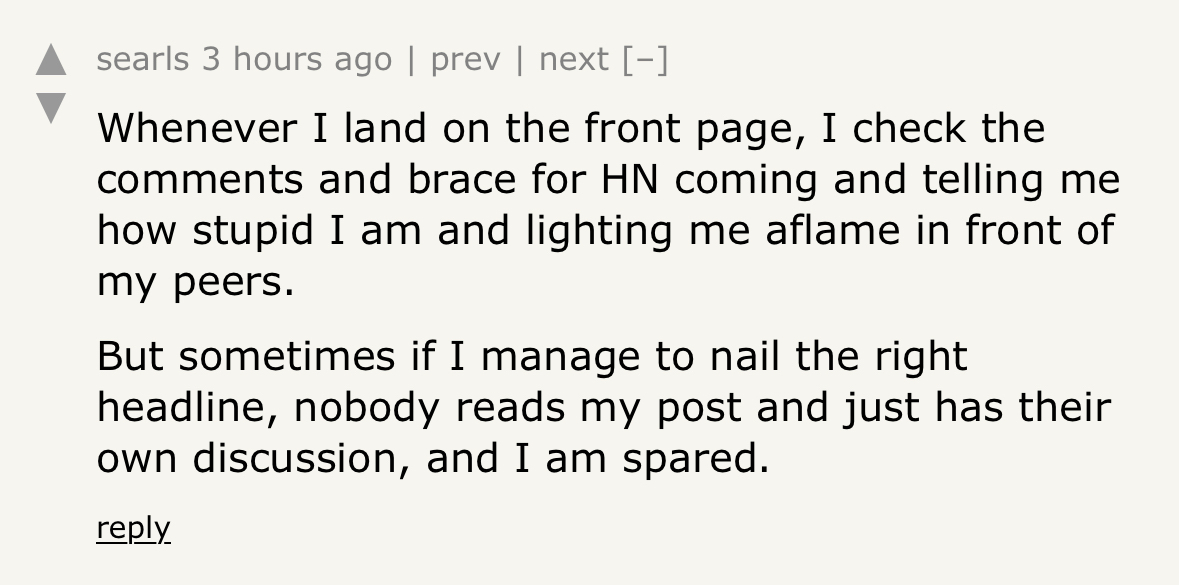This screenshot has width=1179, height=585.
Task: Jump to previous comment via "prev"
Action: pyautogui.click(x=466, y=60)
